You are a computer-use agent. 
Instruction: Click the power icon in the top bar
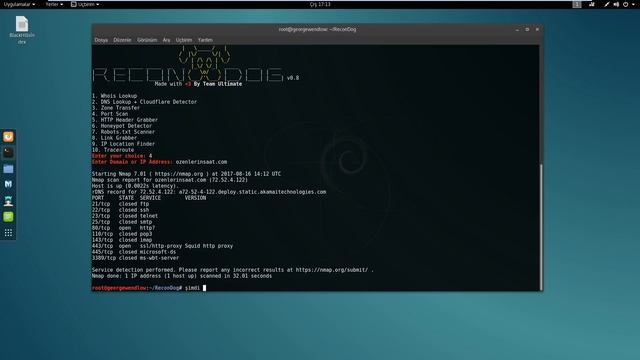click(x=626, y=4)
